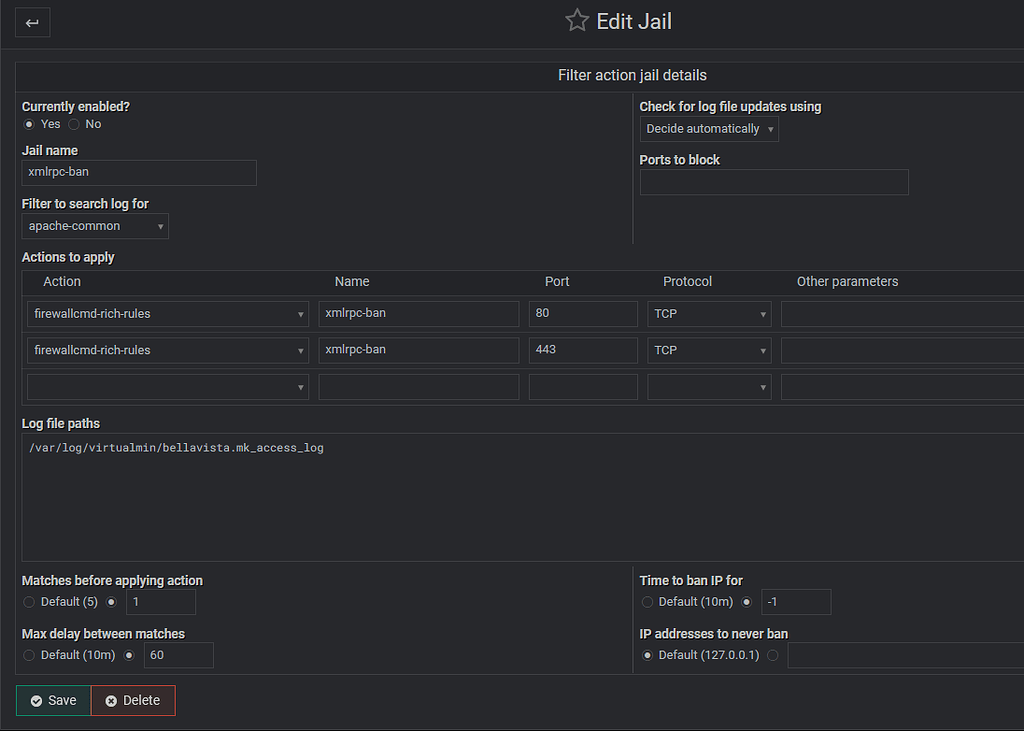This screenshot has height=731, width=1024.
Task: Click Other parameters field in empty third row
Action: 903,387
